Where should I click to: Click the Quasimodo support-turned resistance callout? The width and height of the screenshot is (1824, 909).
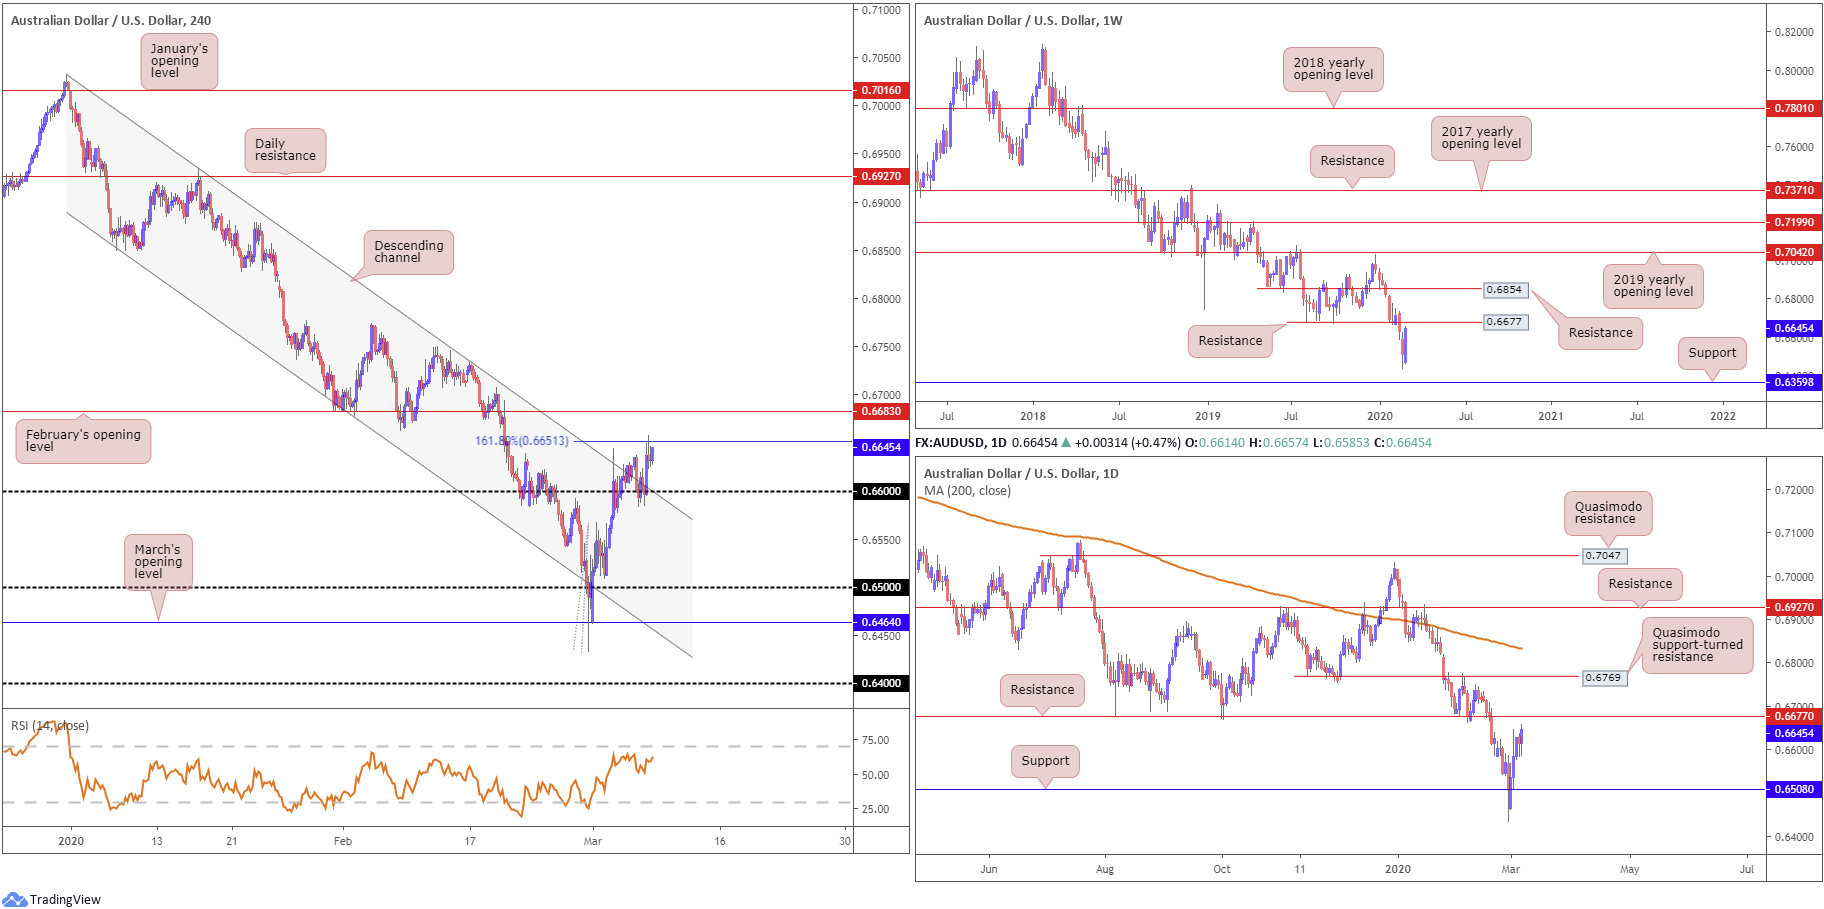click(x=1697, y=645)
